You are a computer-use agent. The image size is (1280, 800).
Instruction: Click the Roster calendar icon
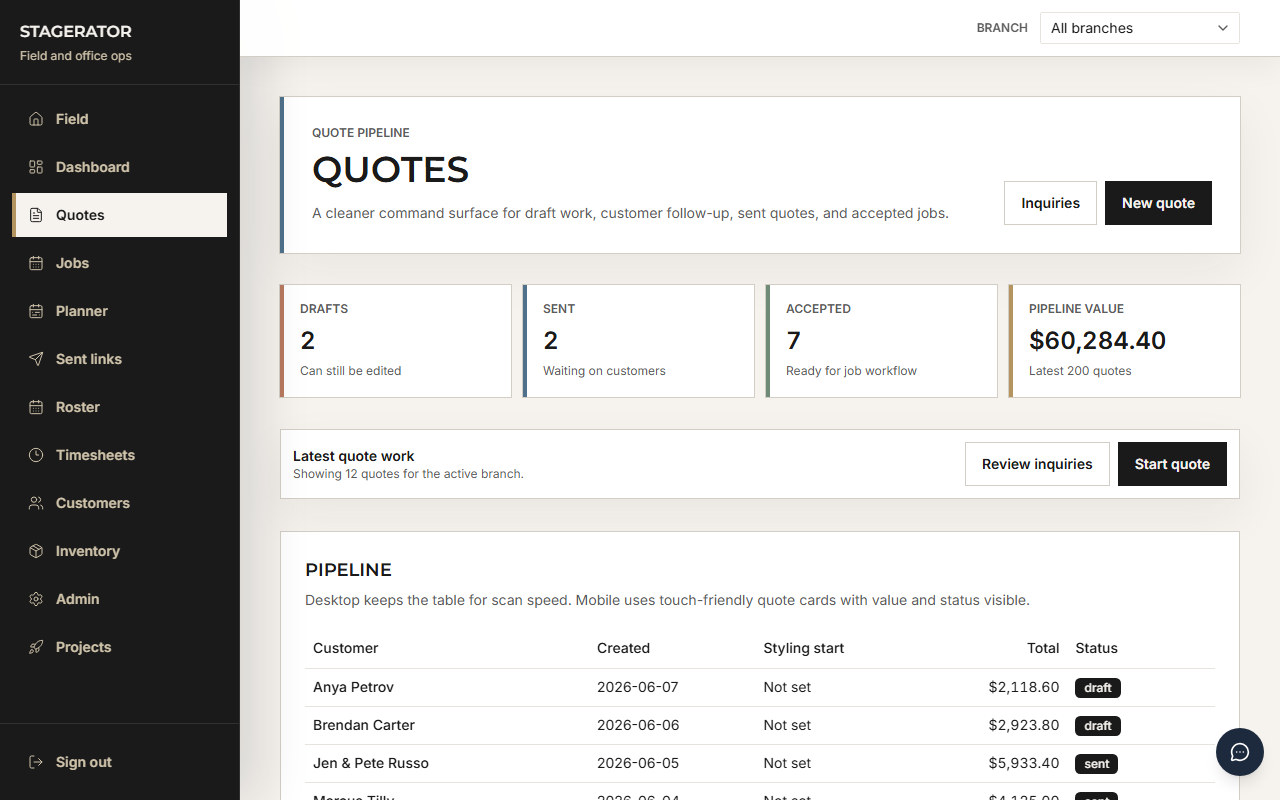[36, 407]
